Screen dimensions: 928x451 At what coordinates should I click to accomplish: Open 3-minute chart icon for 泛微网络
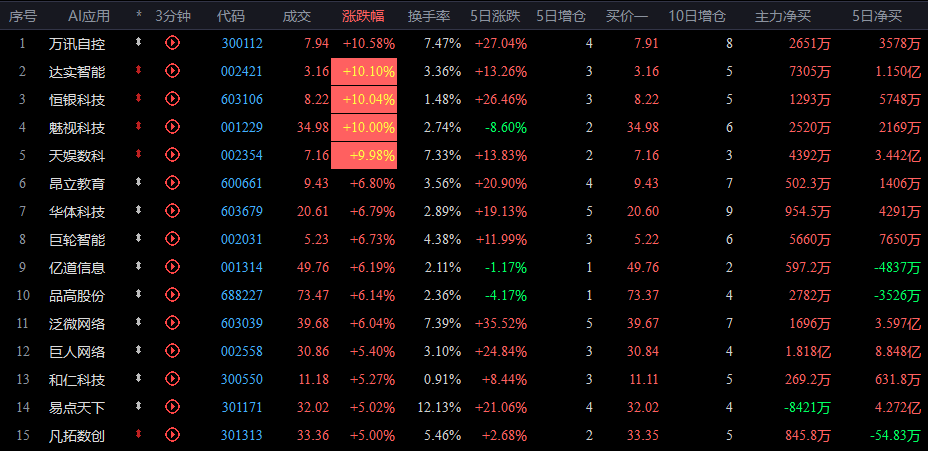click(x=172, y=322)
